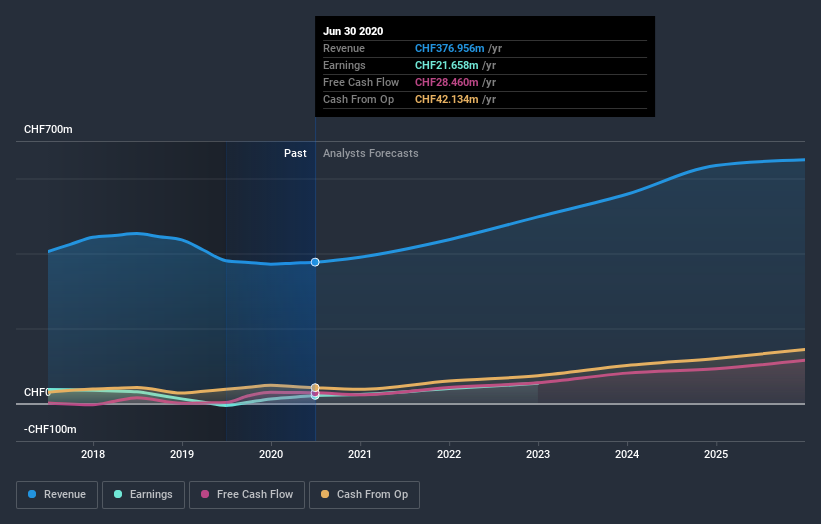Click the 'Revenue' row label in tooltip
The image size is (821, 524).
344,48
